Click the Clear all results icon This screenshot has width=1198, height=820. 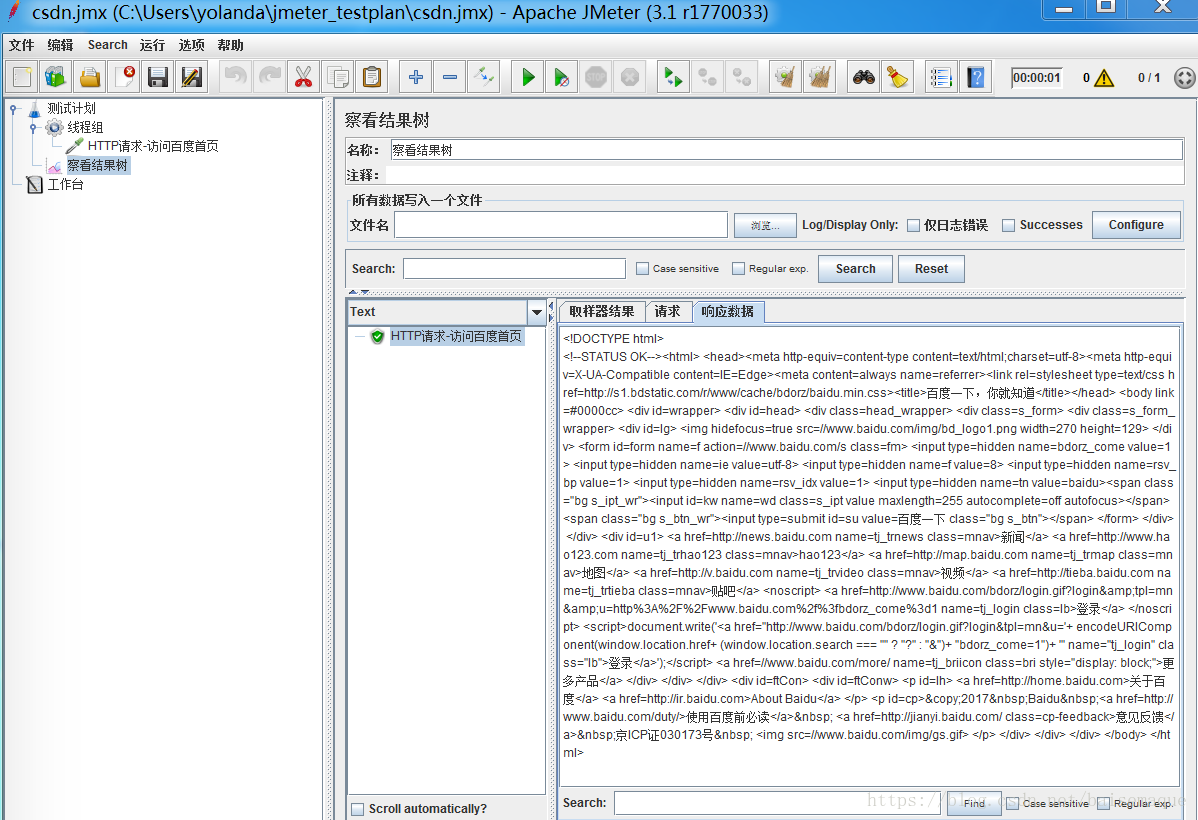(x=819, y=77)
